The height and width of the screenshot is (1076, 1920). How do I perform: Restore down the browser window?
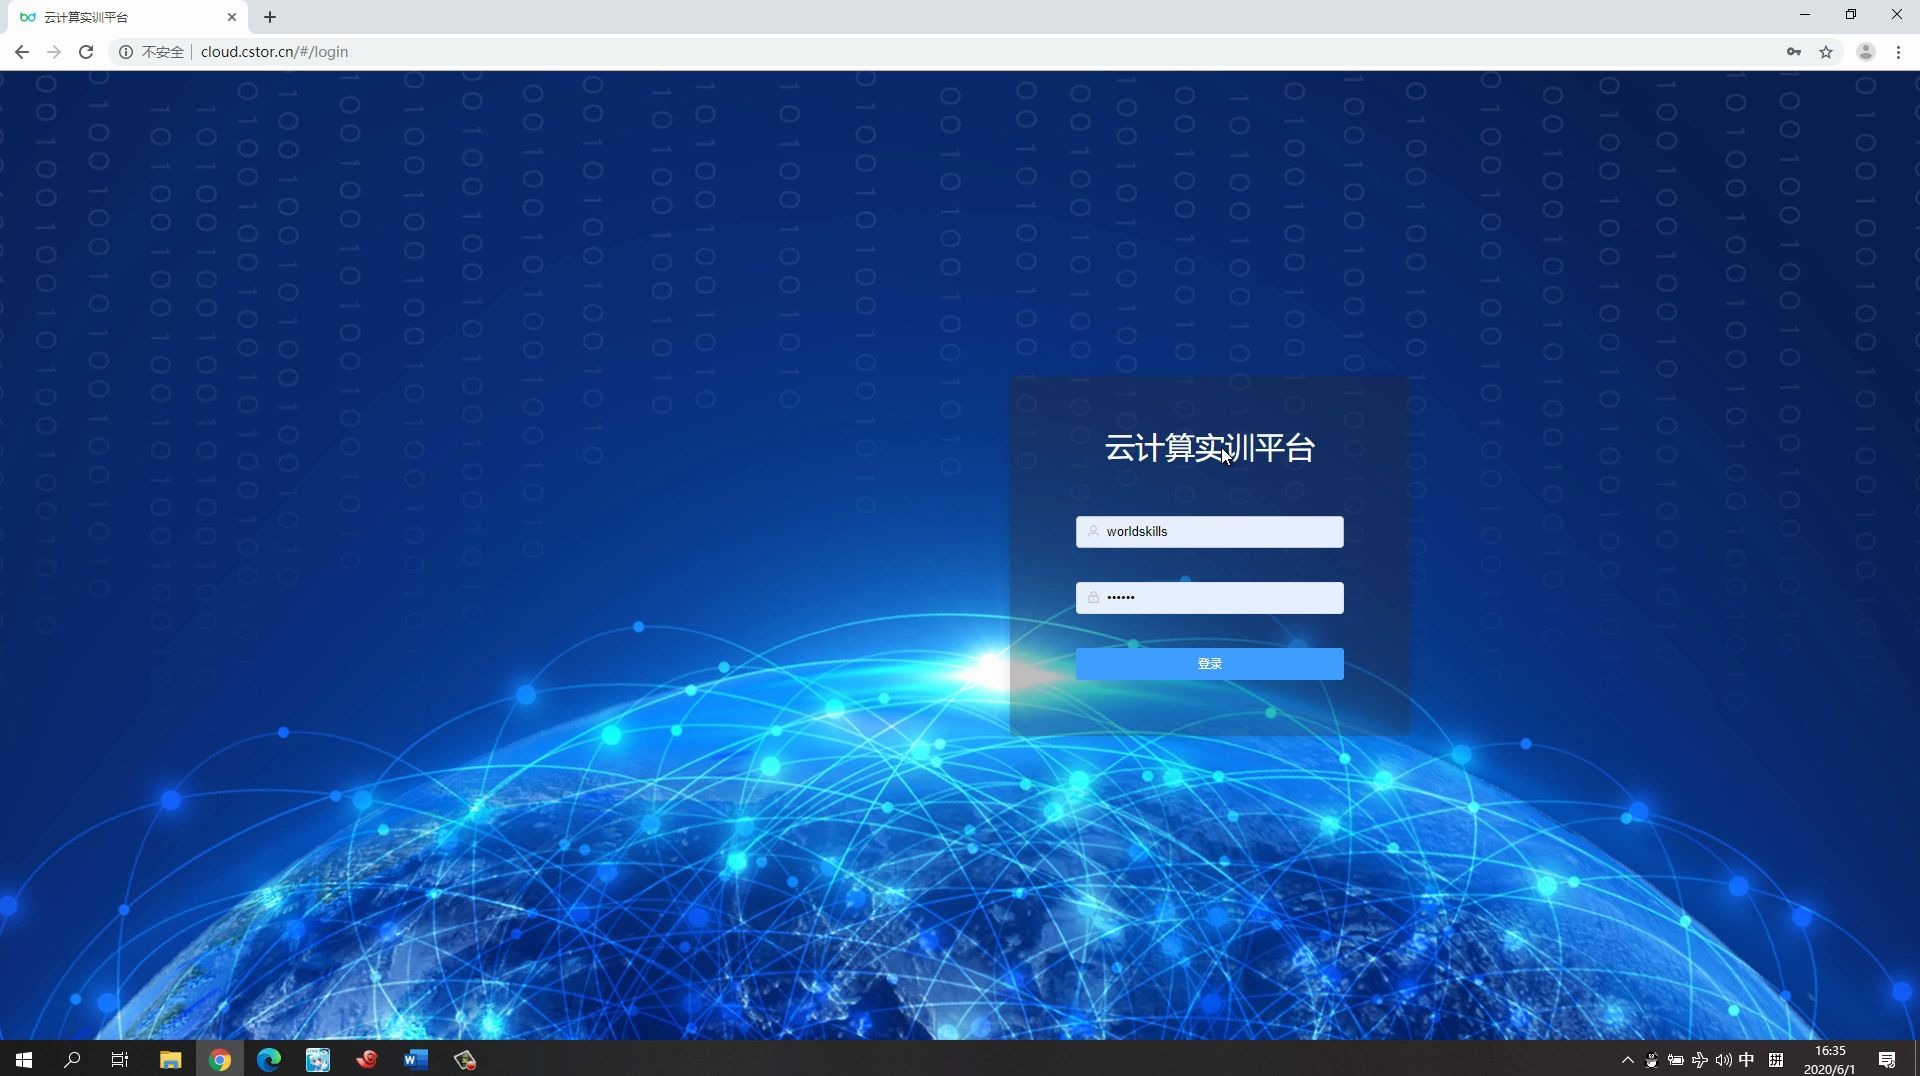(x=1851, y=15)
